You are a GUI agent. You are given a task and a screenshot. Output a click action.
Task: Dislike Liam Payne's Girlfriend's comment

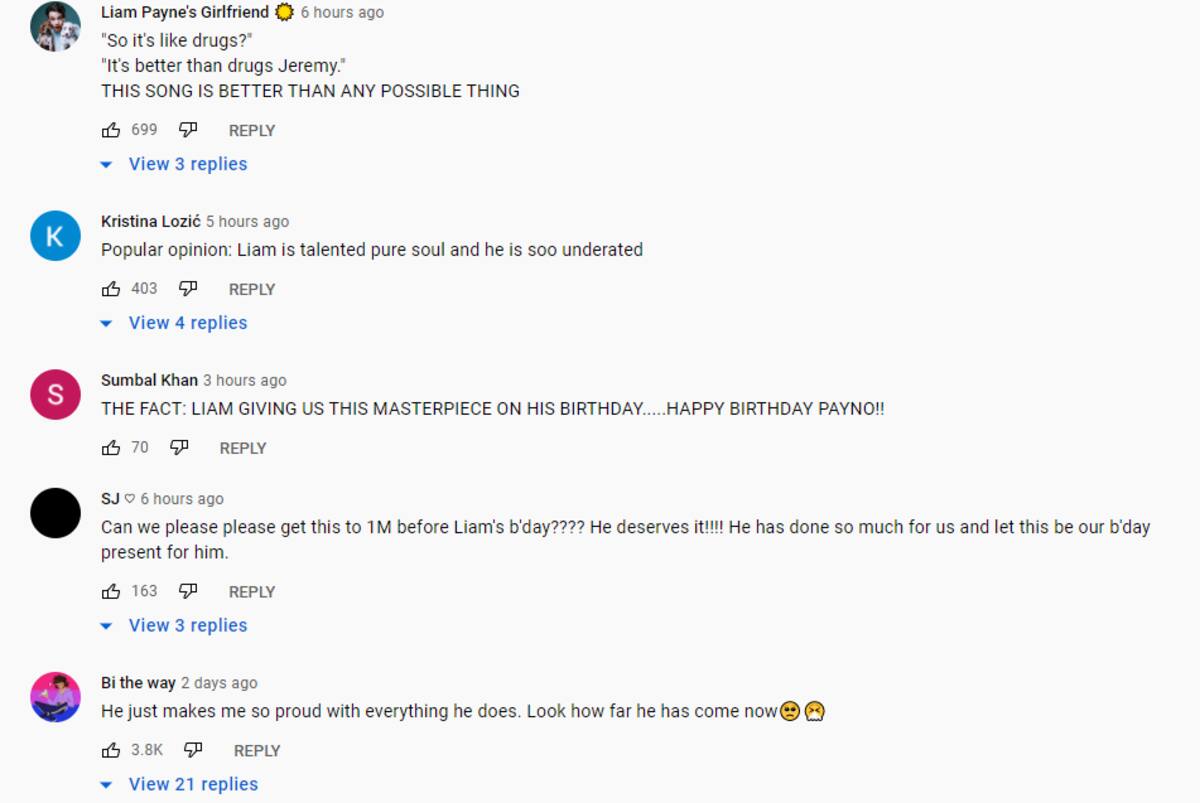[188, 130]
